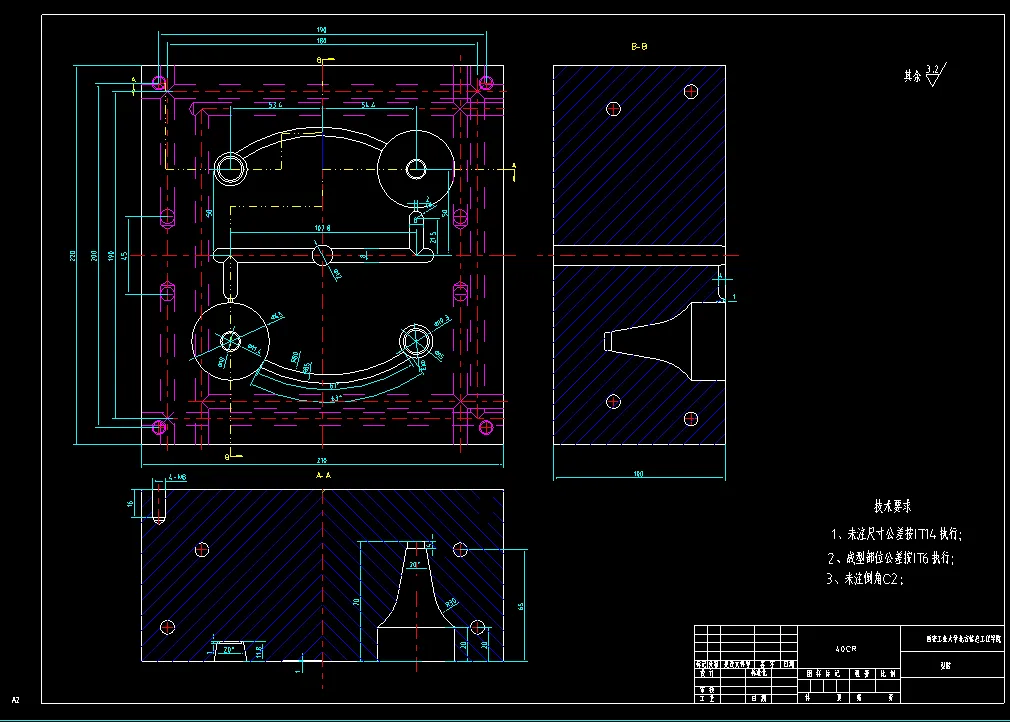This screenshot has height=722, width=1010.
Task: Select the R30 radius callout
Action: coord(451,603)
